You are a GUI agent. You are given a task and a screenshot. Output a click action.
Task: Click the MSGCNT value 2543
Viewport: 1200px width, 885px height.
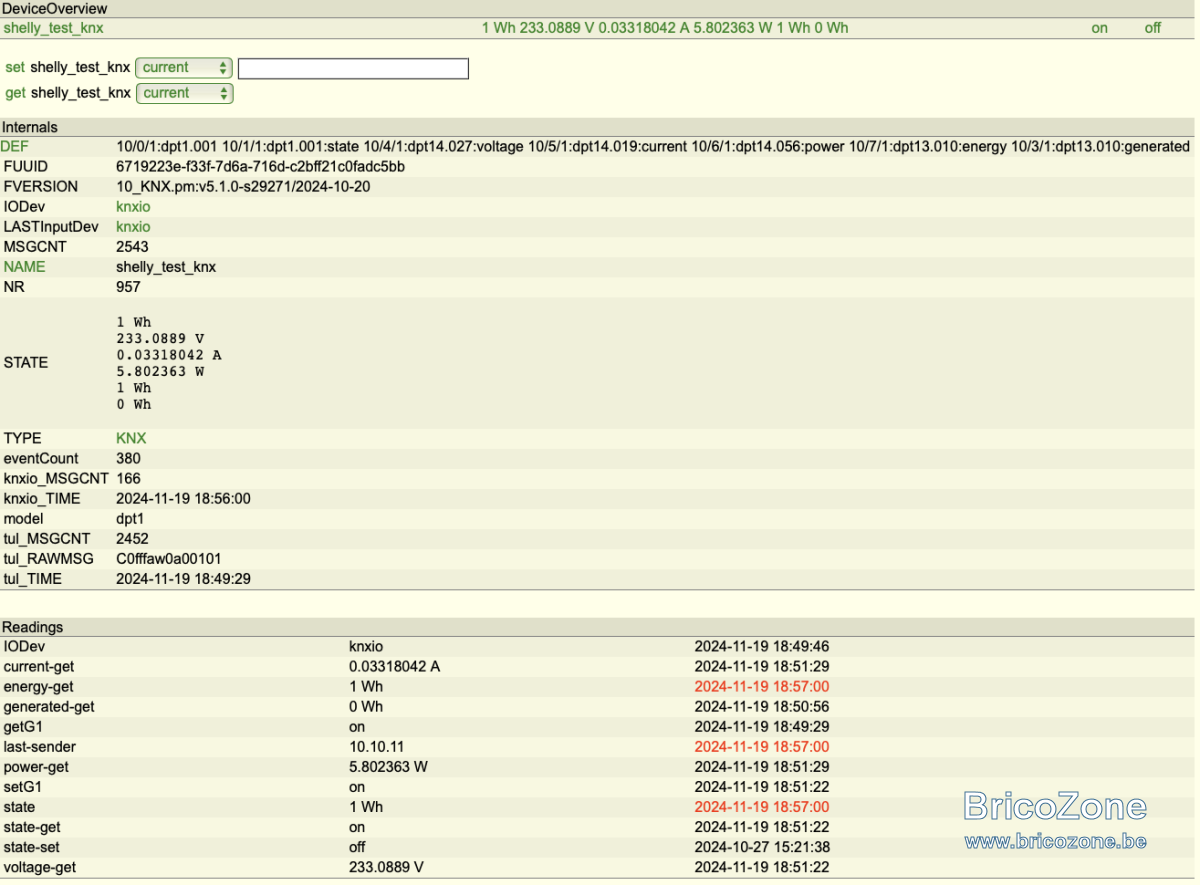pyautogui.click(x=132, y=247)
